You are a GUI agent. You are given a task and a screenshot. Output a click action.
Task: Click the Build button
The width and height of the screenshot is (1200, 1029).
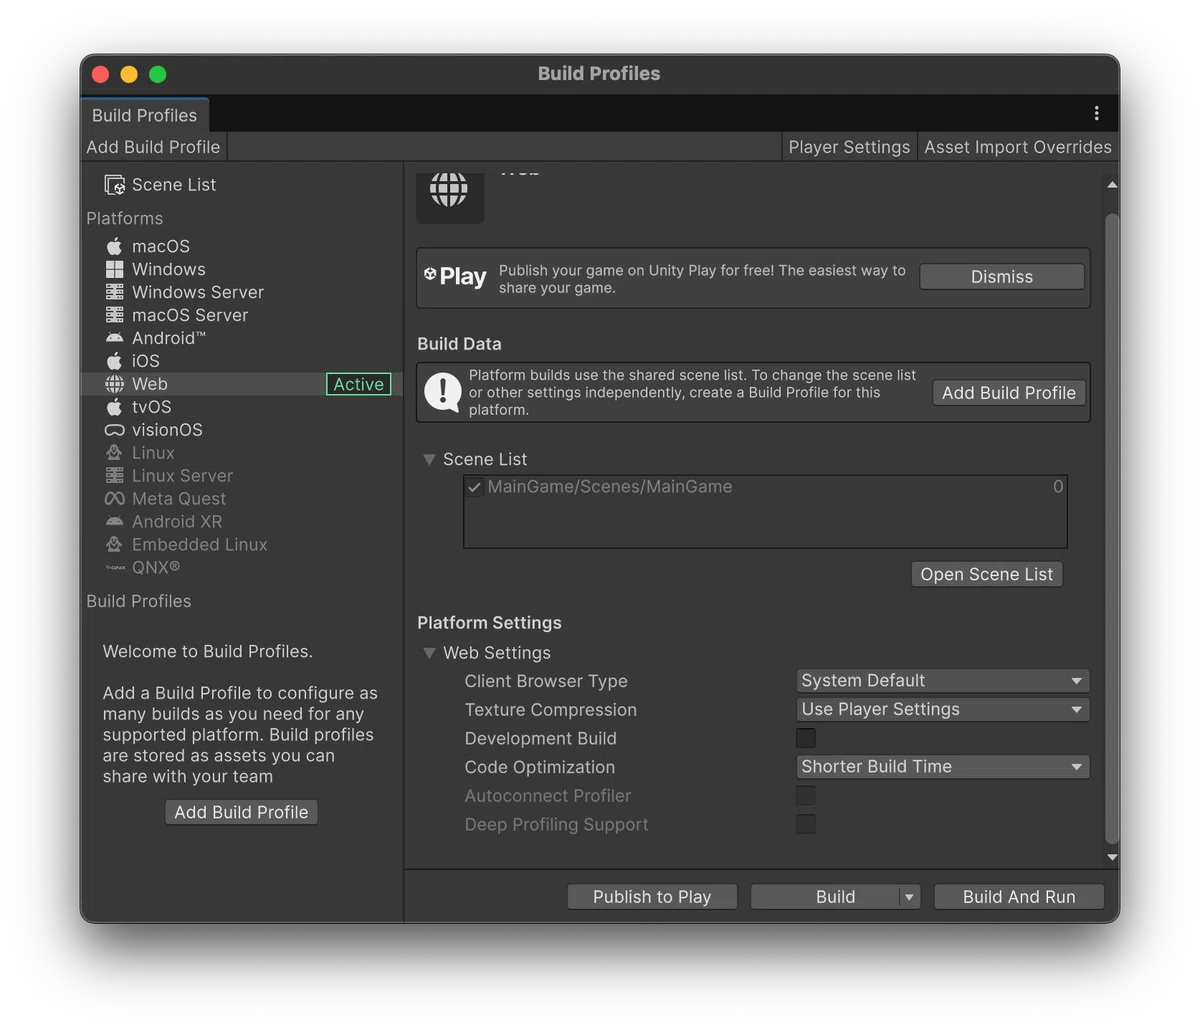(826, 897)
